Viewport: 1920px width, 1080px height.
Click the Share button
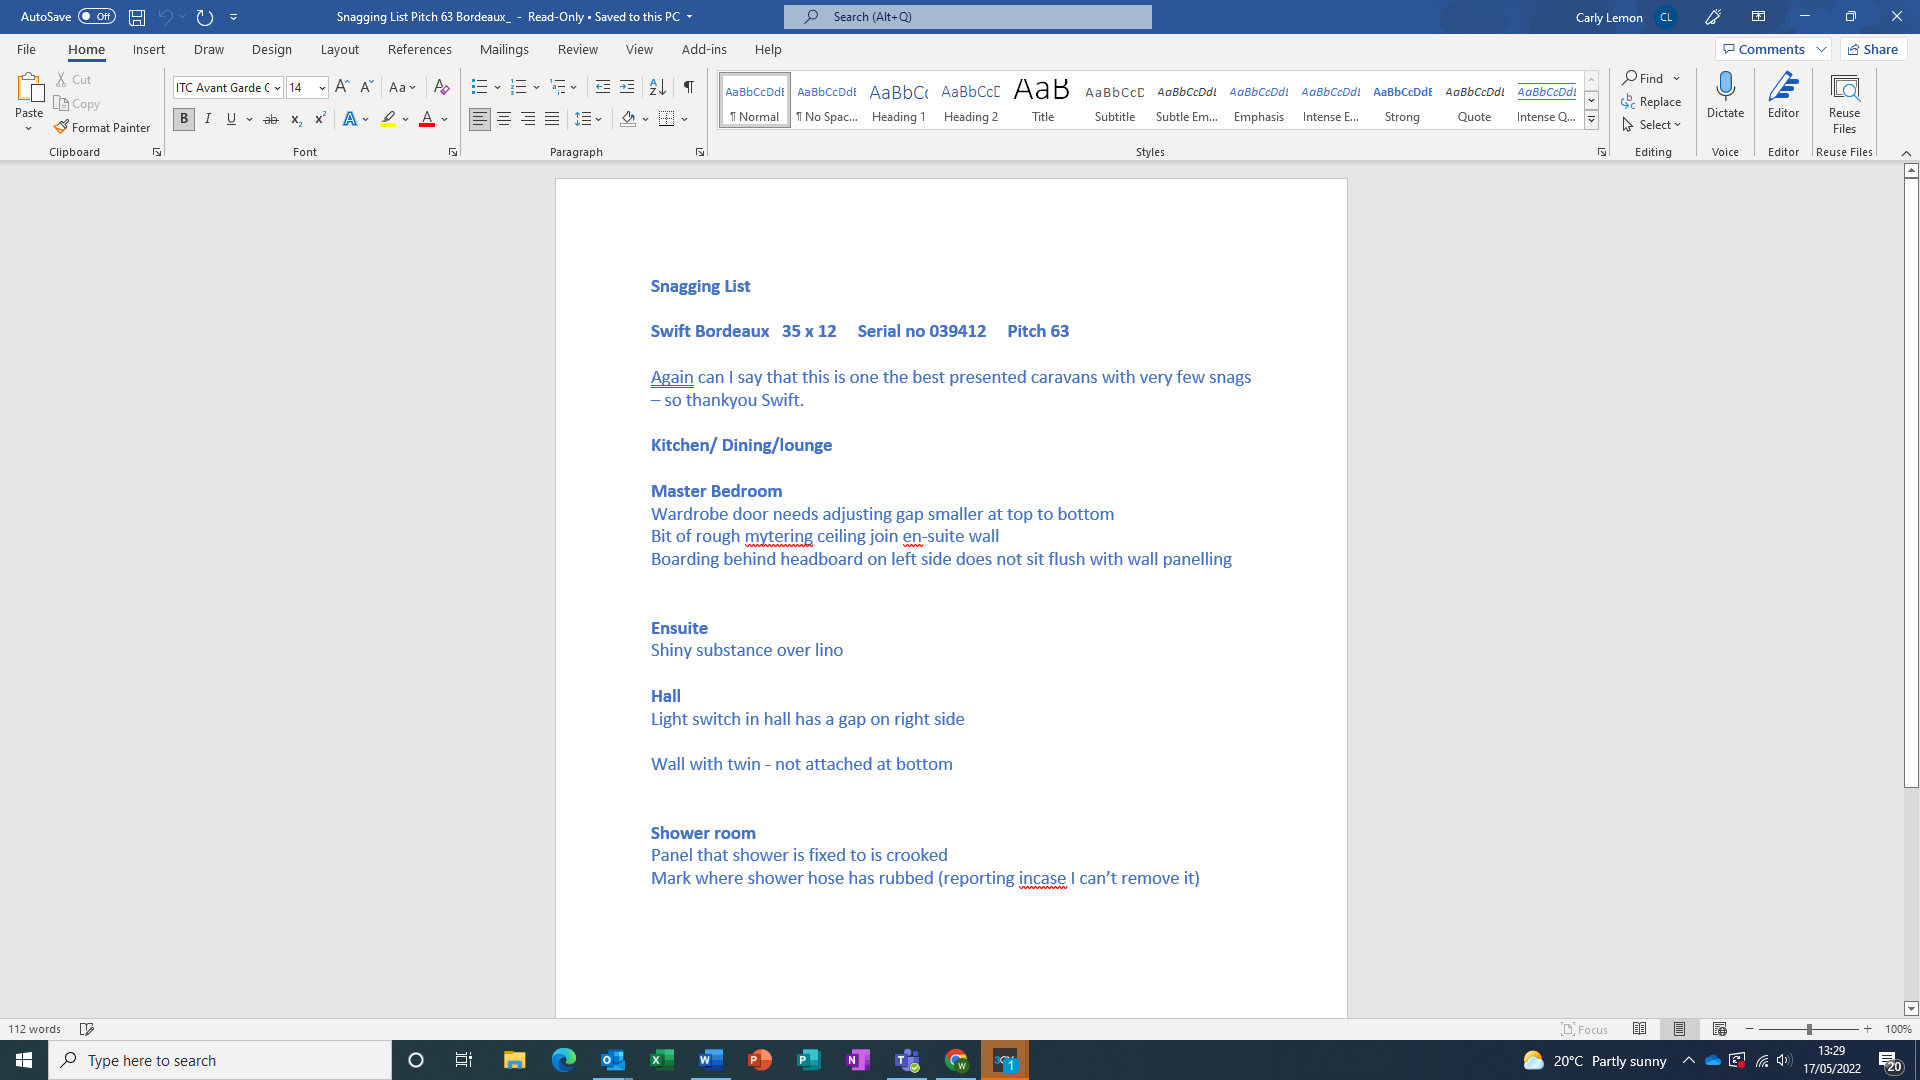tap(1873, 49)
